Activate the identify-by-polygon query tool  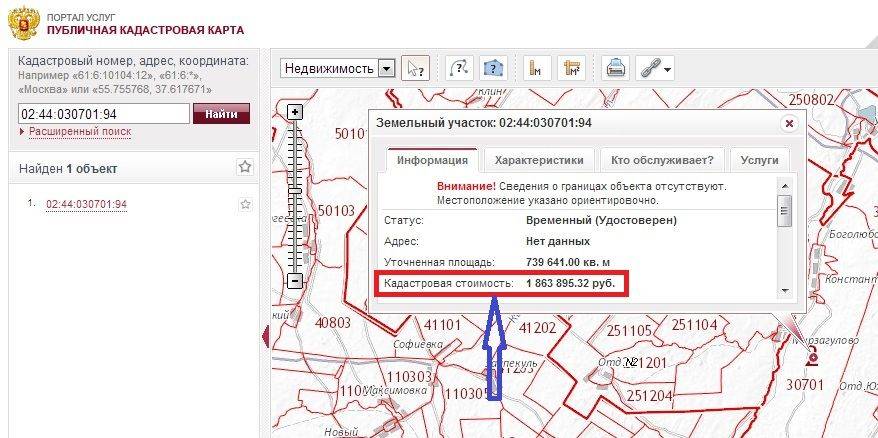(x=491, y=68)
